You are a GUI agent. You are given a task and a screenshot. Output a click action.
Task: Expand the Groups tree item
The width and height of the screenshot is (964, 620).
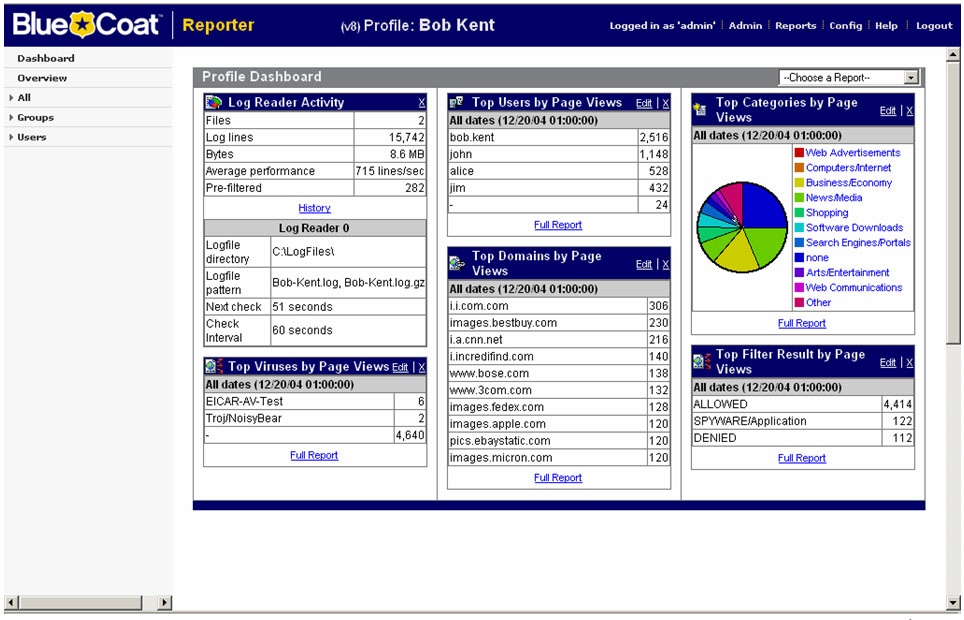(x=11, y=118)
